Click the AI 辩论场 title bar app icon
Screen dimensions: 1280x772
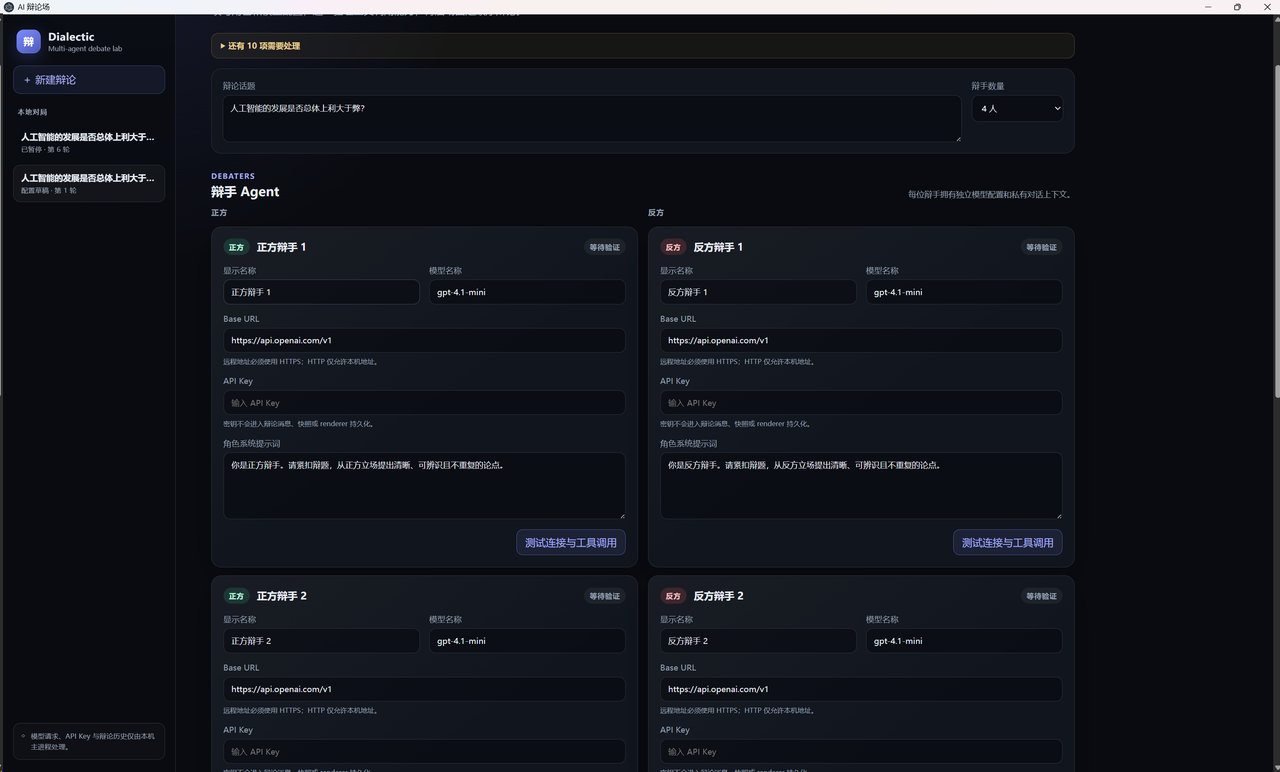9,7
